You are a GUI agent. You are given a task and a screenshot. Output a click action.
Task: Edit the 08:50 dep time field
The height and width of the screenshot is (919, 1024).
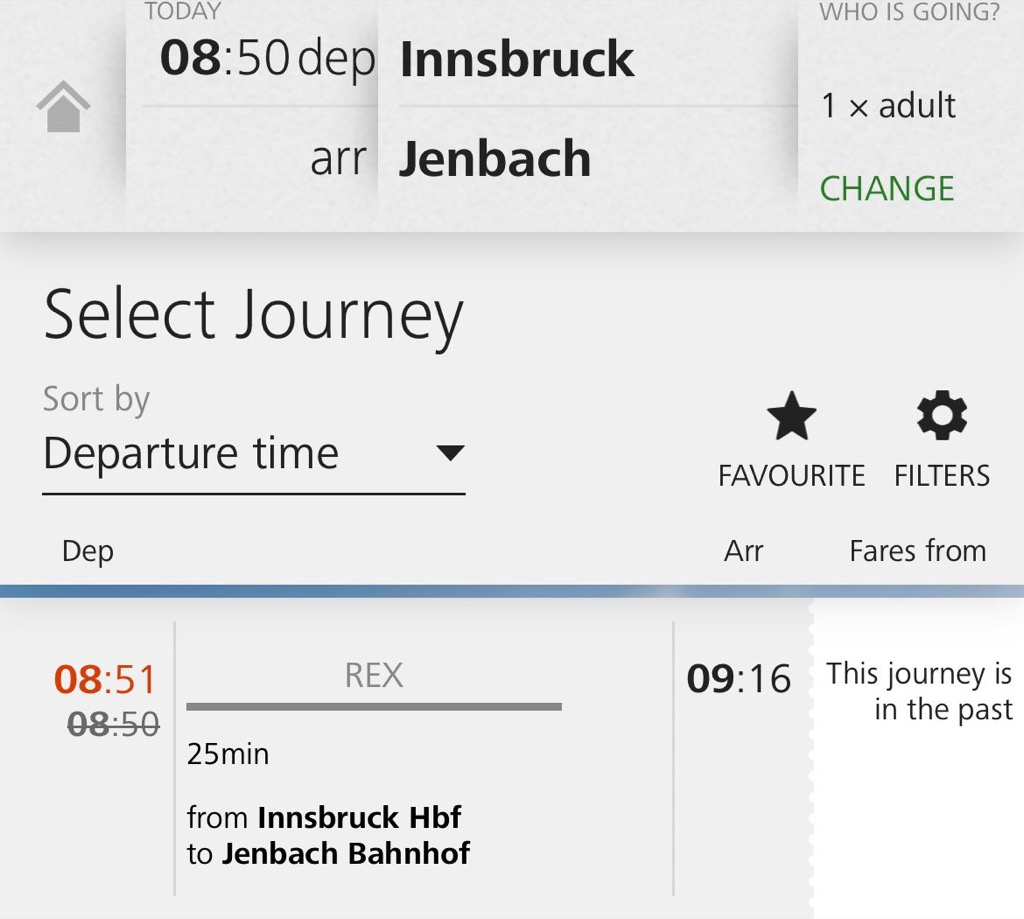pyautogui.click(x=266, y=60)
